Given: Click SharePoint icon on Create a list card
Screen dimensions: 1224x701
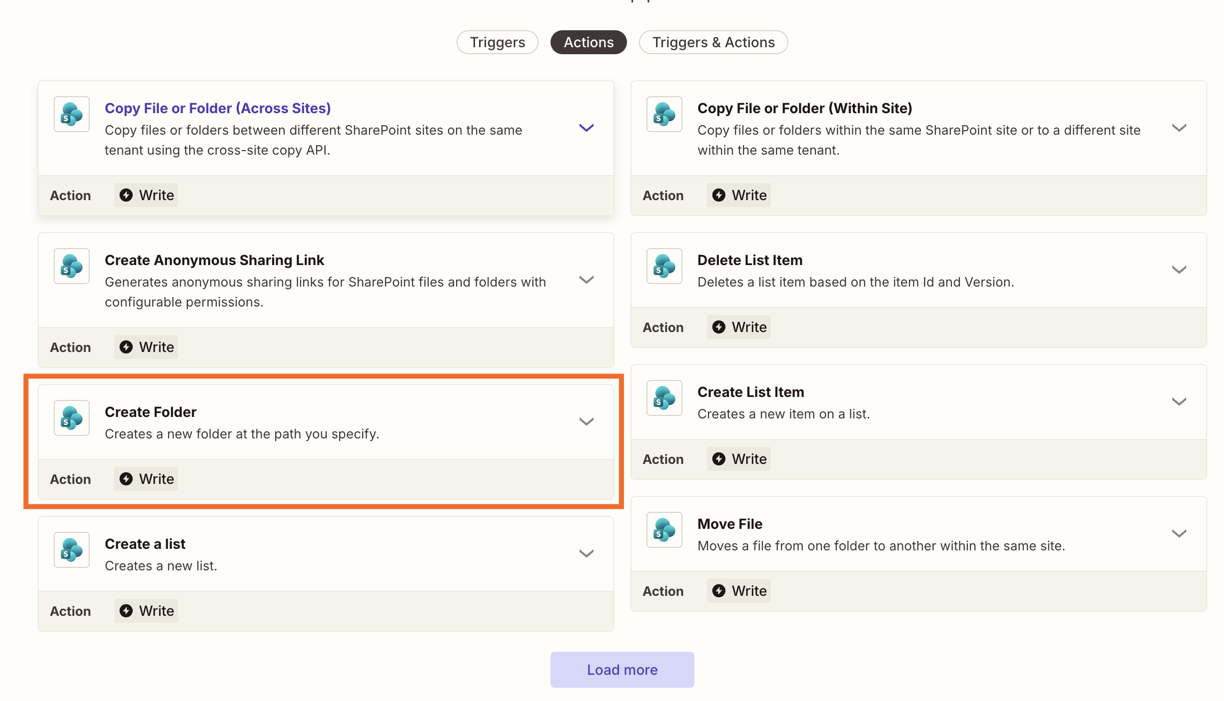Looking at the screenshot, I should pos(72,550).
